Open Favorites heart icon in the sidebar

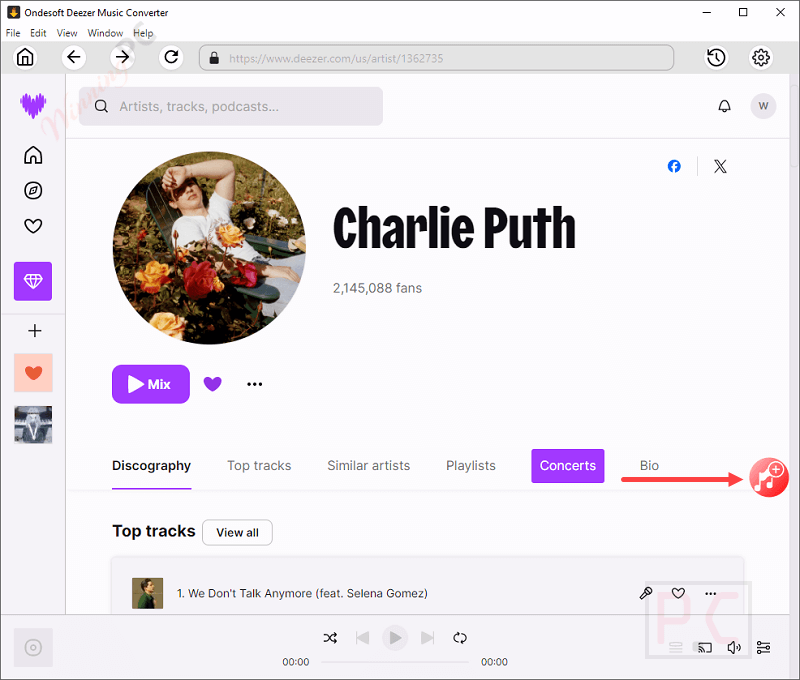coord(33,225)
